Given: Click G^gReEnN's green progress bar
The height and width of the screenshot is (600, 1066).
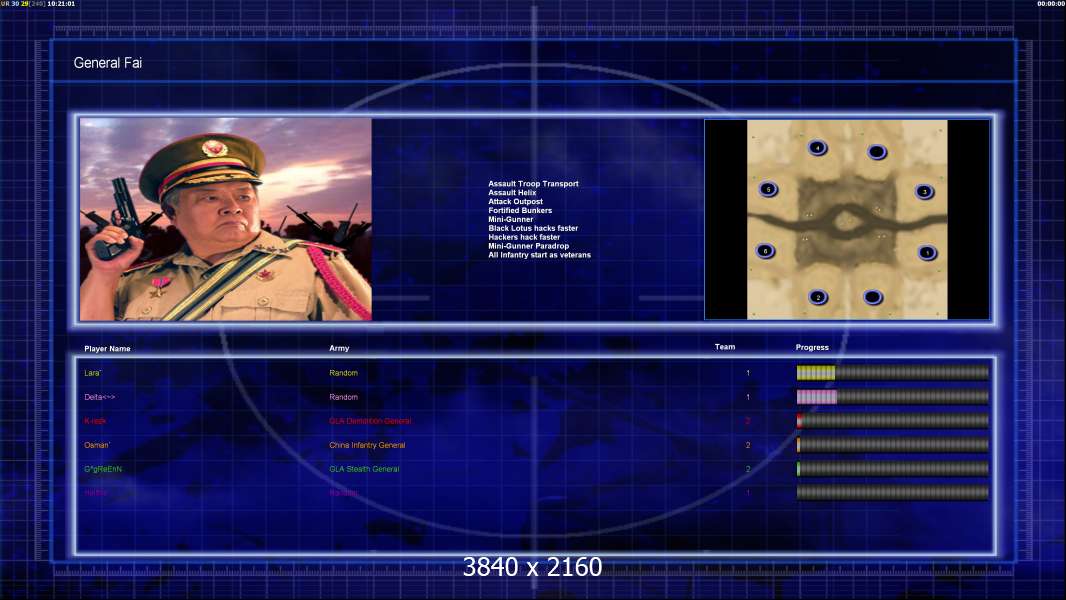Looking at the screenshot, I should [x=892, y=469].
